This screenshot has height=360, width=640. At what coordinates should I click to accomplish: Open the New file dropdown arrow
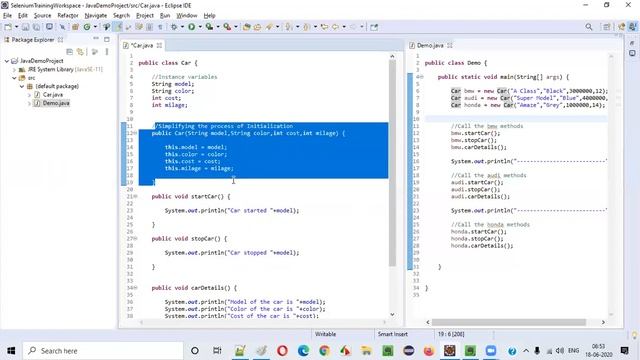(x=17, y=27)
